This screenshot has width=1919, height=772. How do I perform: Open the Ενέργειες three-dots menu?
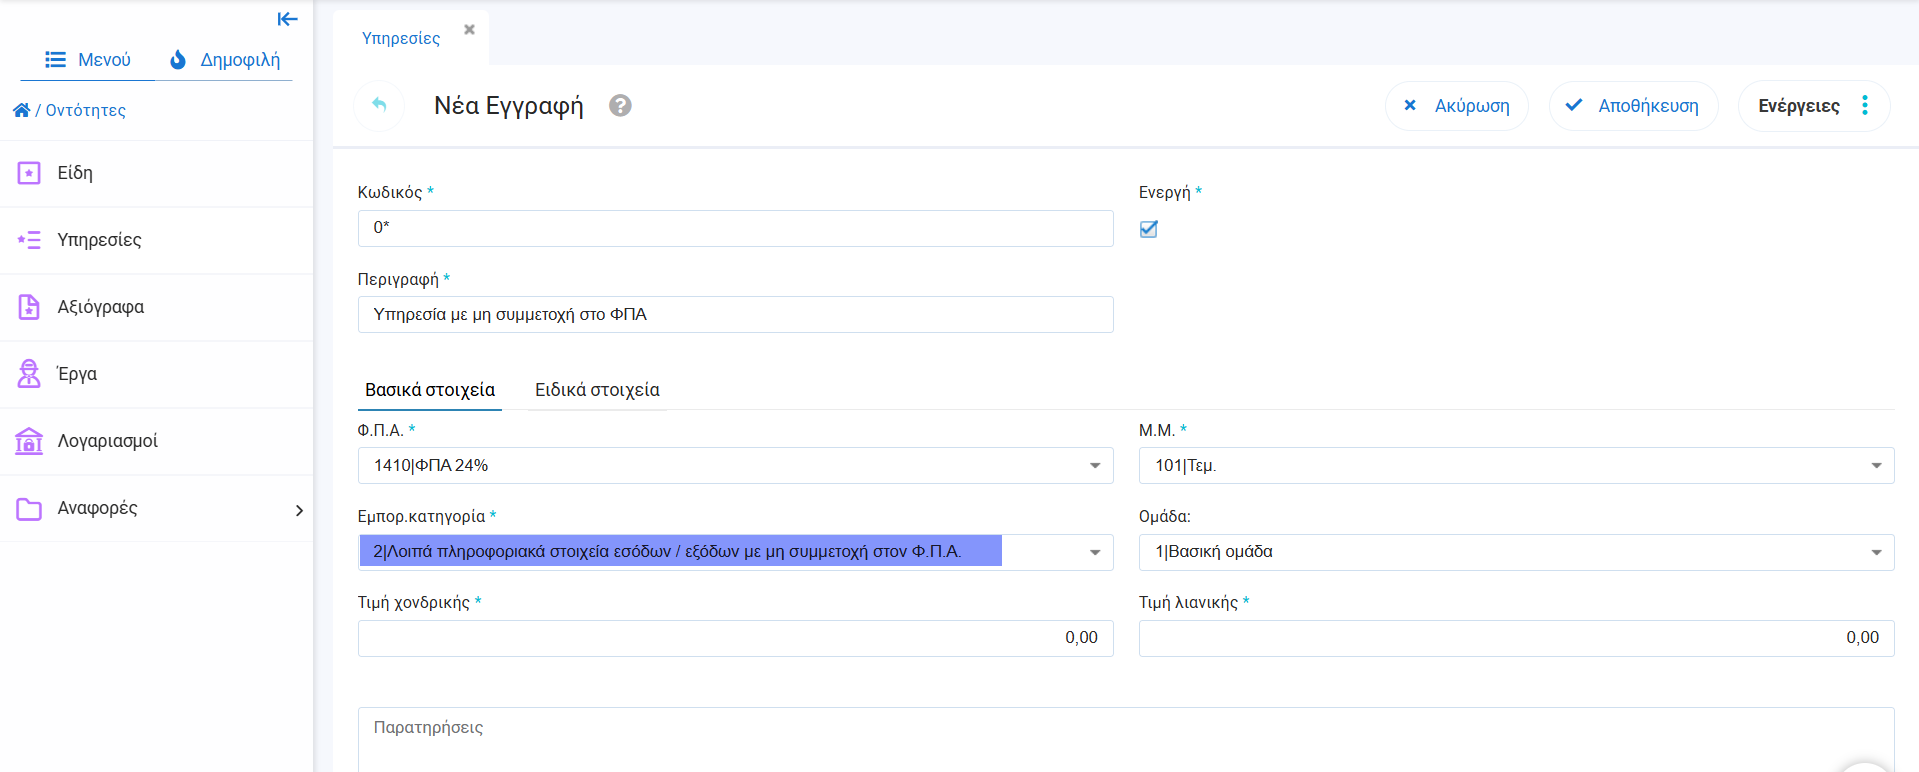(x=1864, y=106)
